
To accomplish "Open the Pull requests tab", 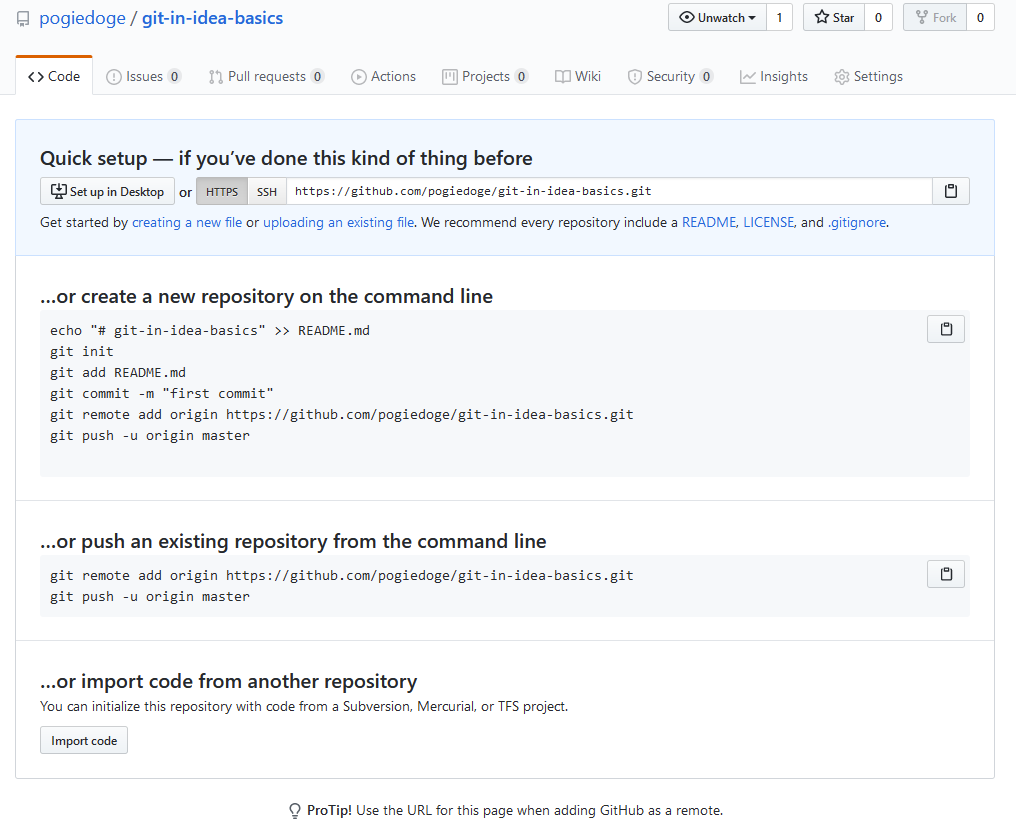I will [x=266, y=76].
